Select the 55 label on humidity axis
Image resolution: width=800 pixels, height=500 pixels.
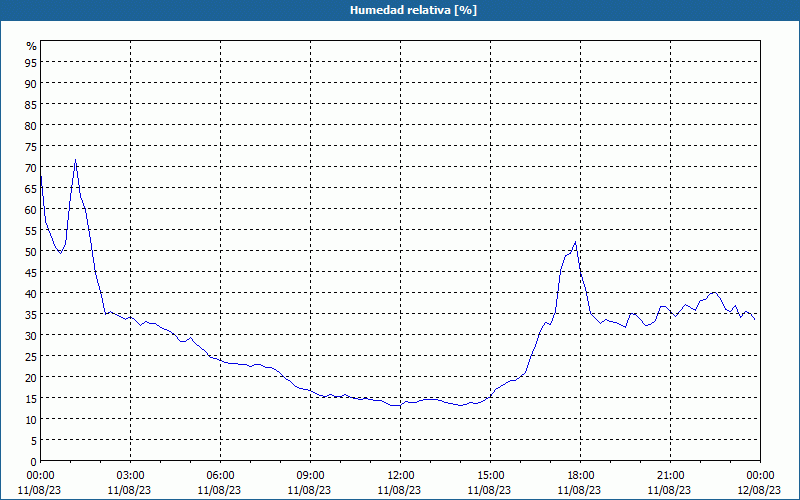31,231
